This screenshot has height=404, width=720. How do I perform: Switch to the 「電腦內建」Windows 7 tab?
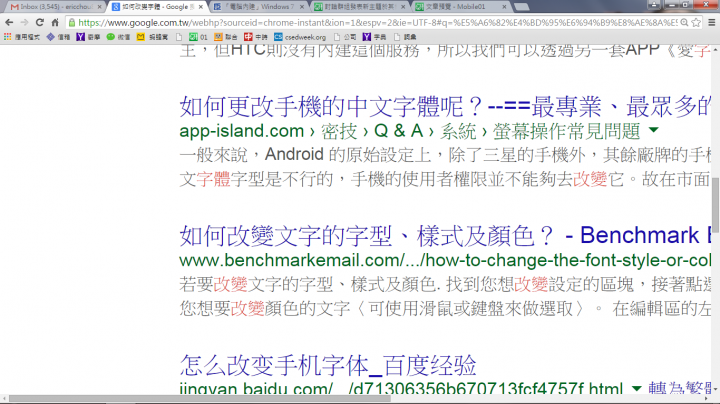point(258,7)
